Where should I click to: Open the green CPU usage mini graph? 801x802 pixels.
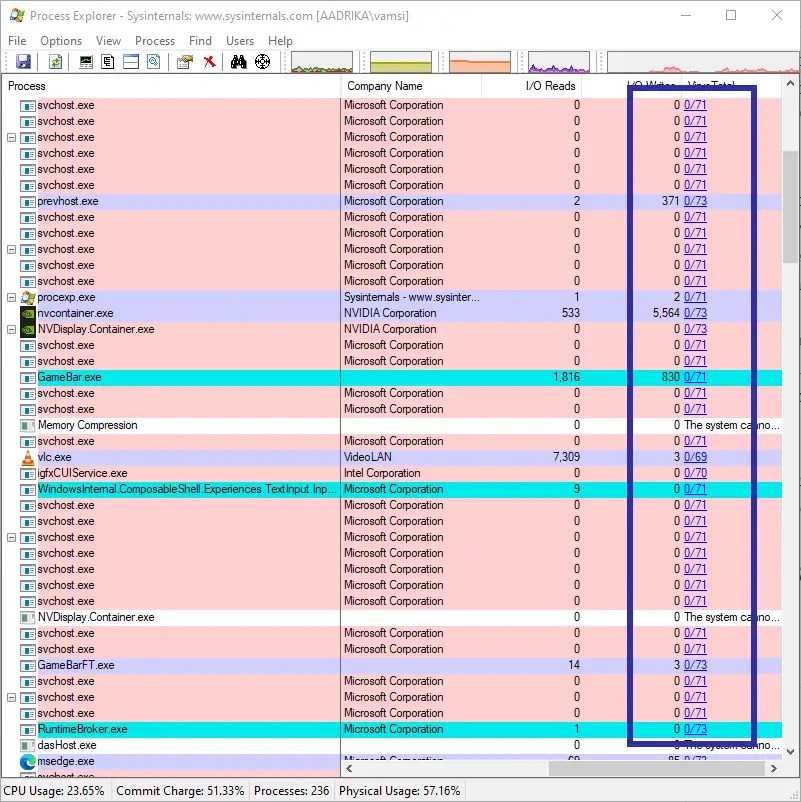(322, 62)
